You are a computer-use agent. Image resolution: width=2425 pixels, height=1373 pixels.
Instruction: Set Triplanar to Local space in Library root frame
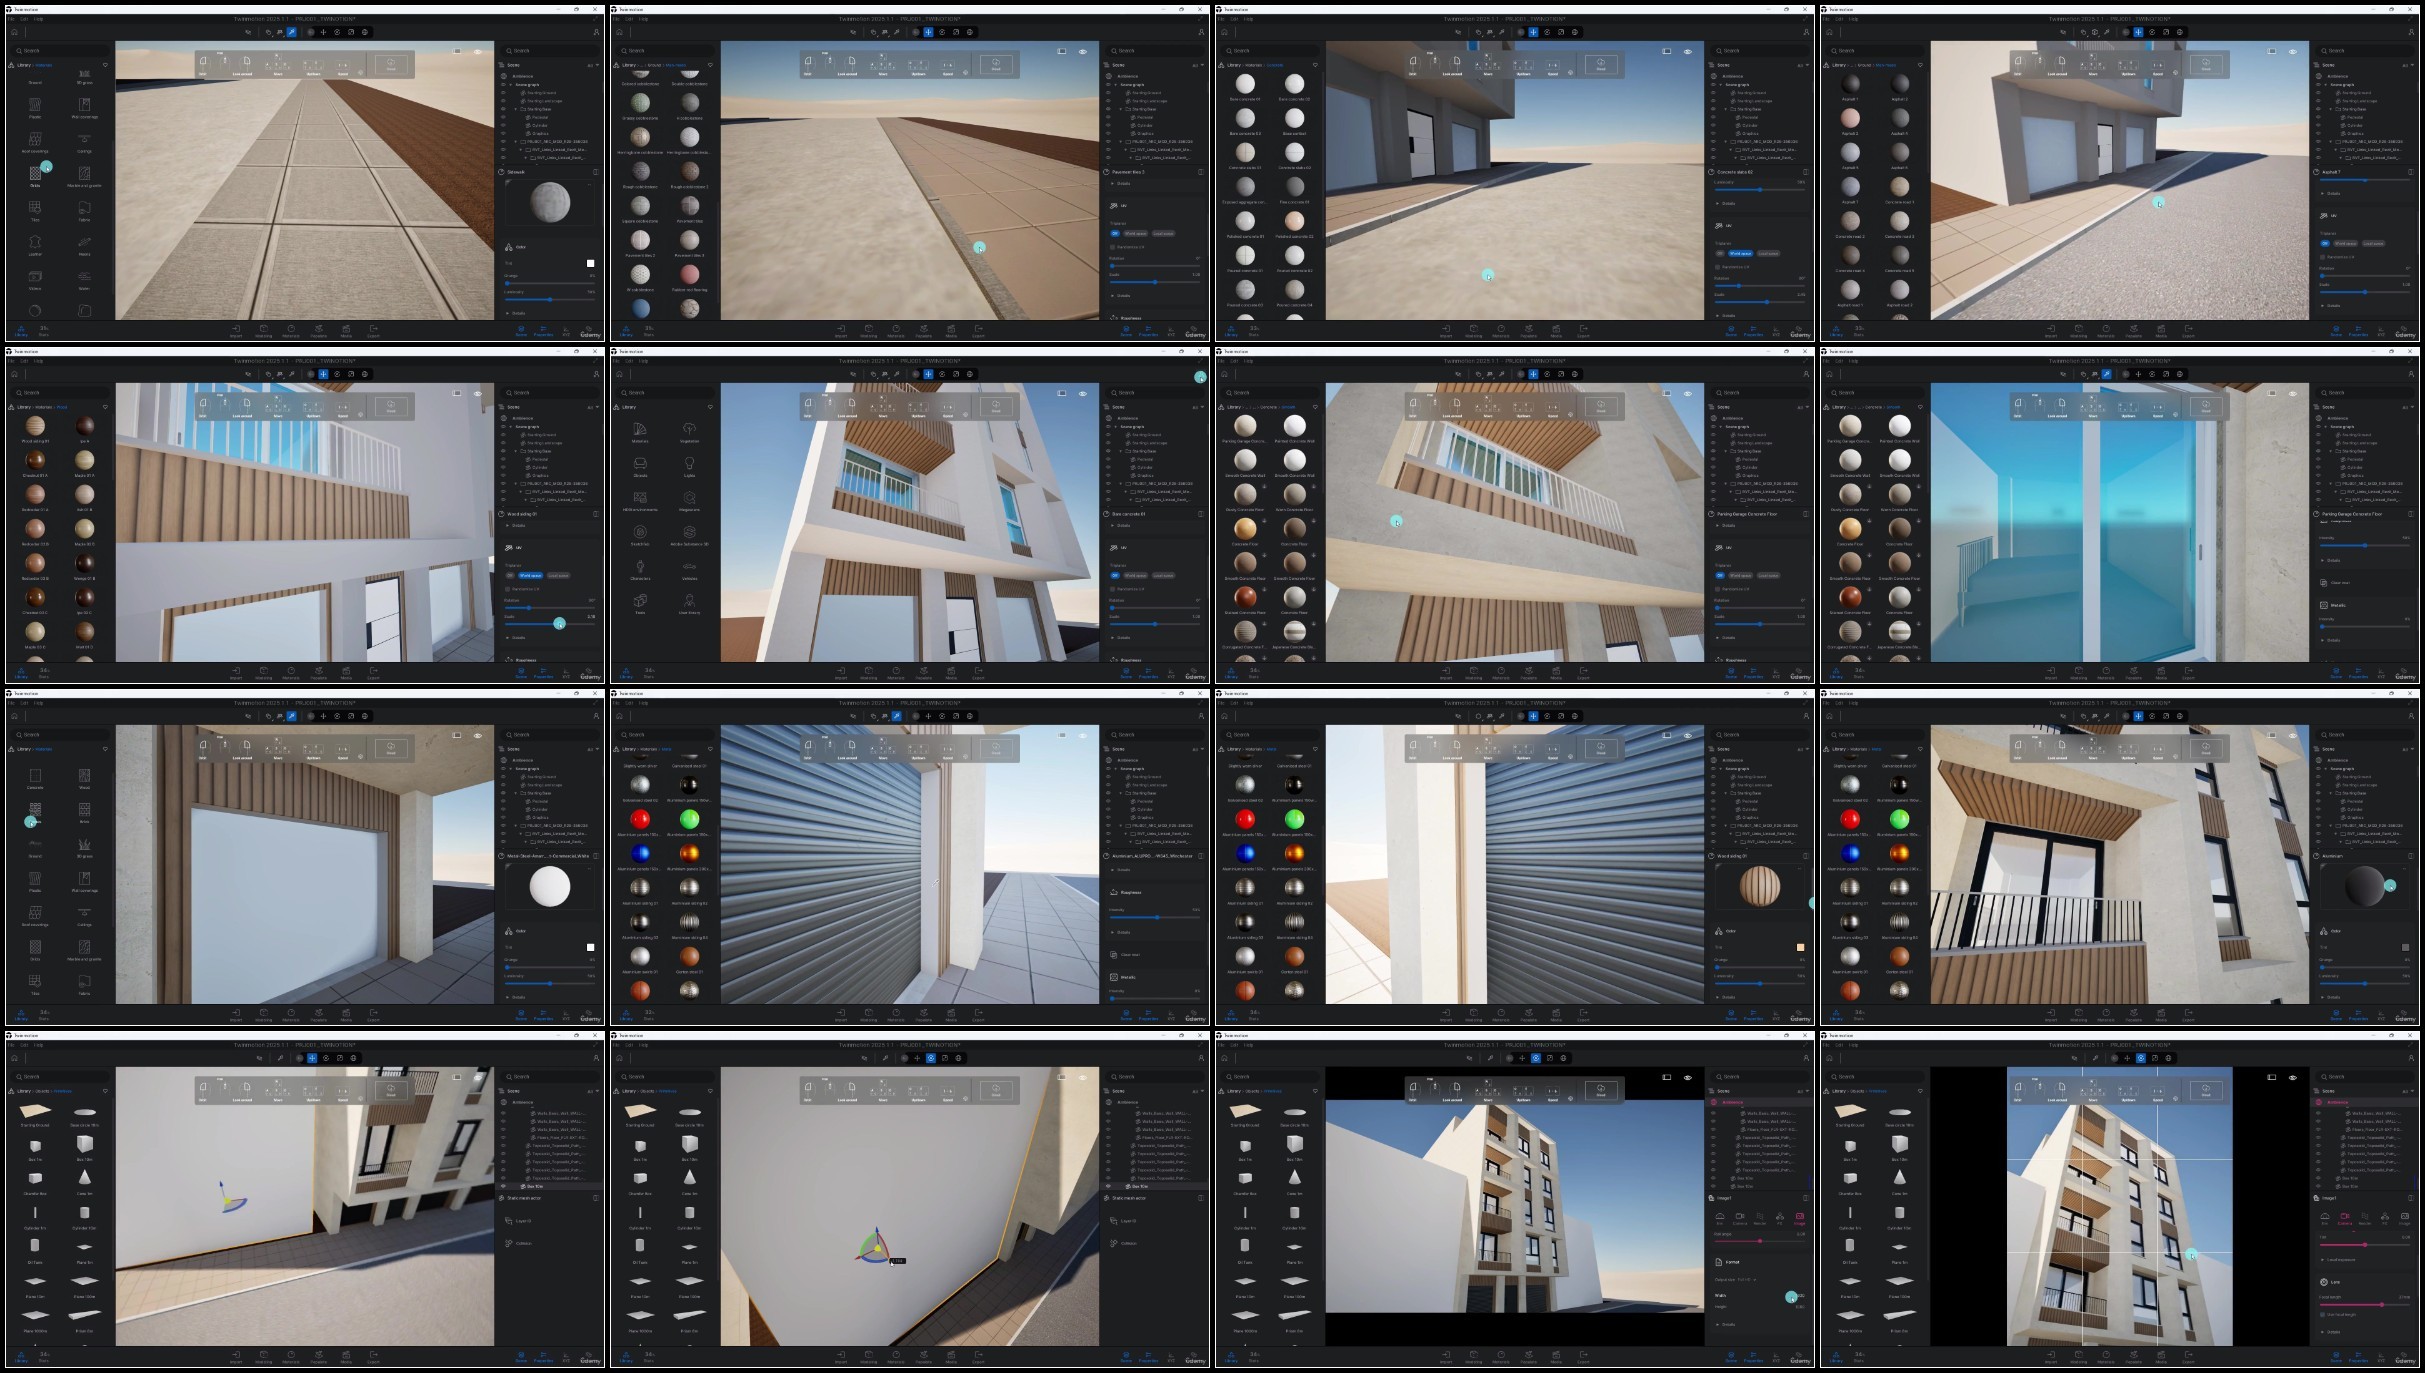[x=1163, y=575]
